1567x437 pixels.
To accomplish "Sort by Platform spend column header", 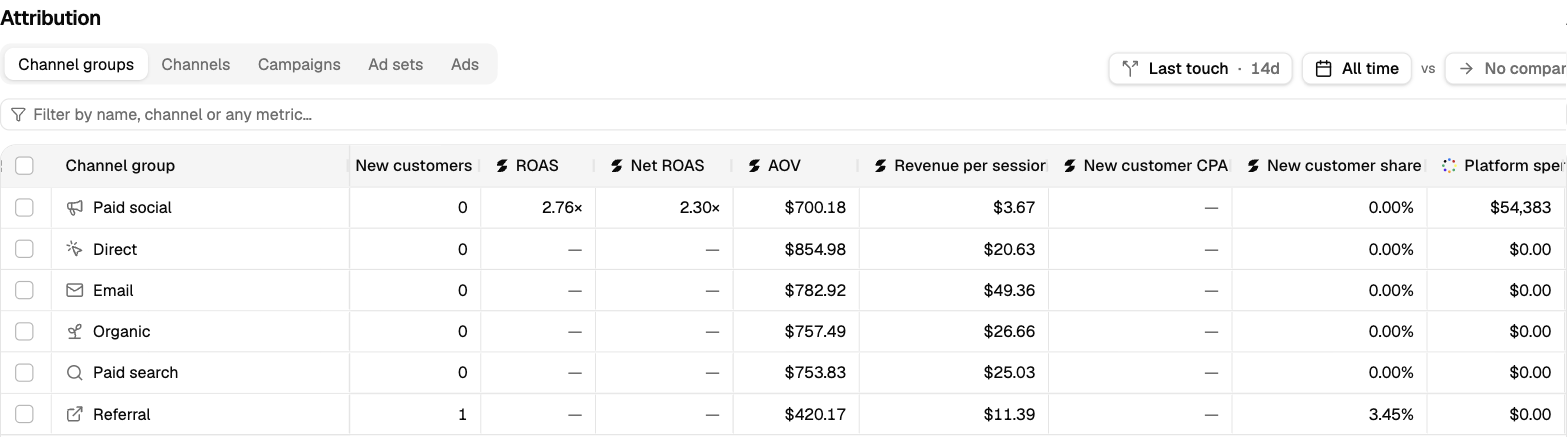I will tap(1514, 166).
